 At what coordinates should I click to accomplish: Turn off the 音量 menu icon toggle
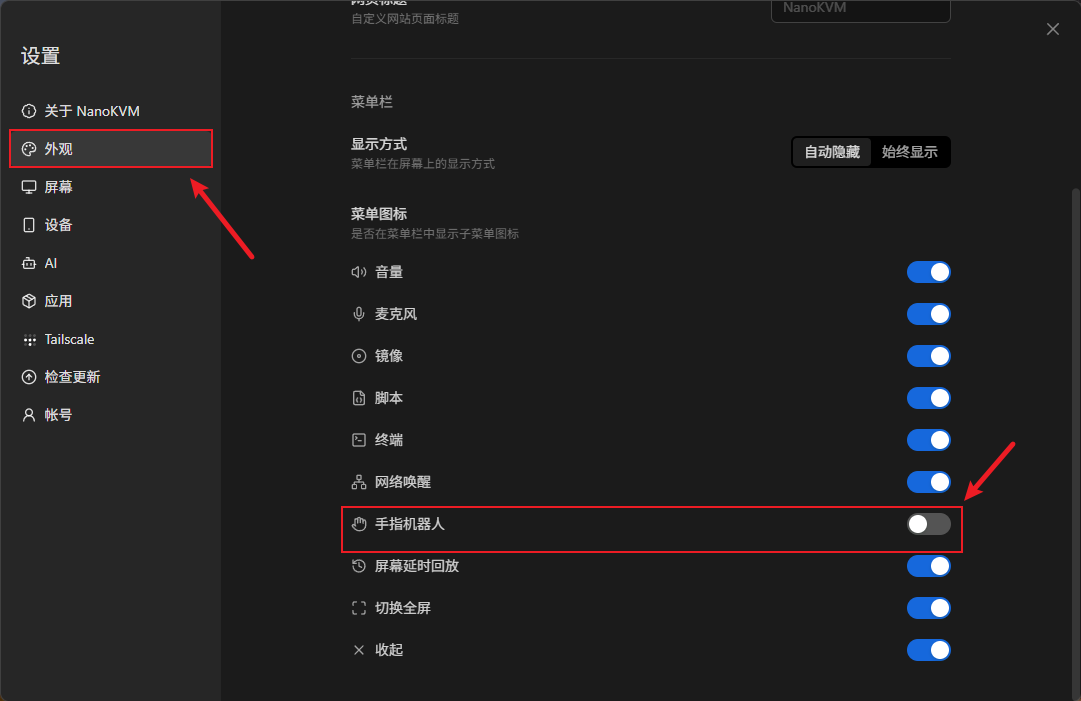[x=929, y=272]
